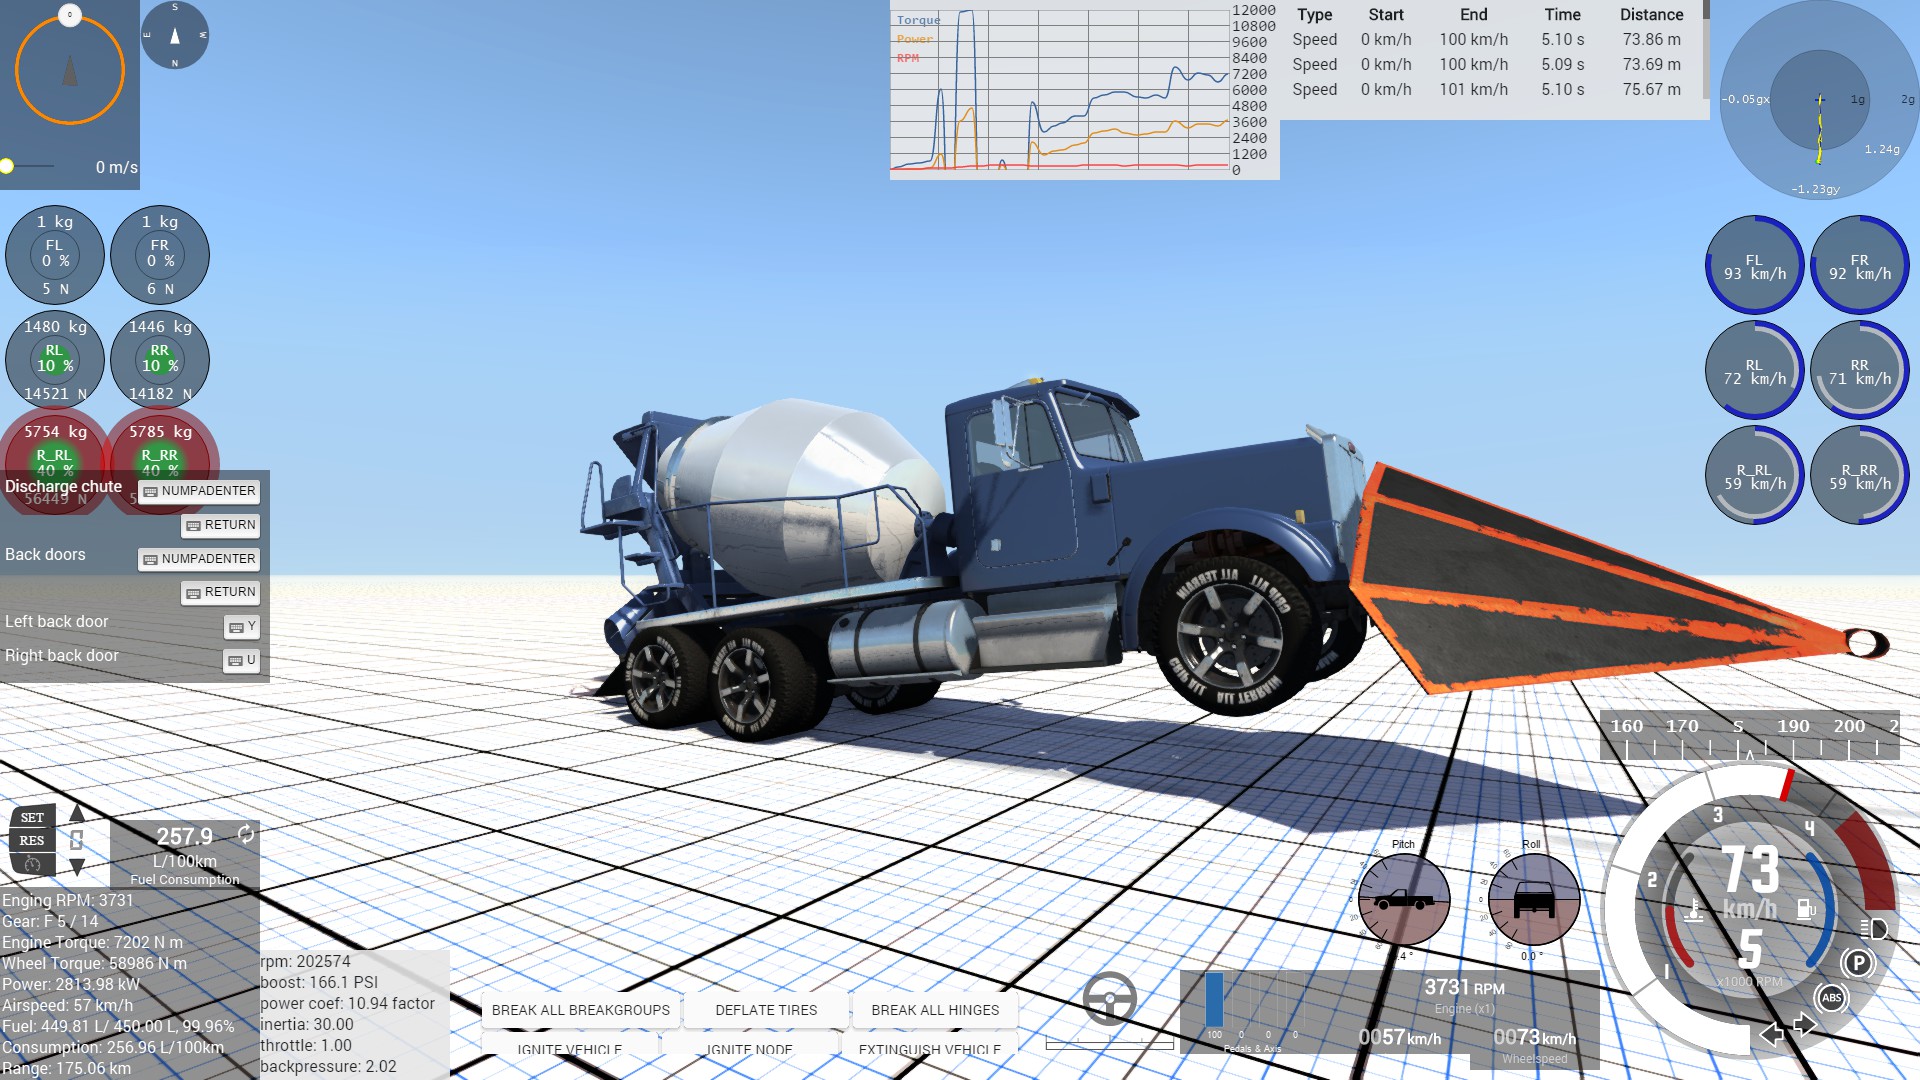Click the Power legend label in graph
The height and width of the screenshot is (1080, 1920).
point(914,39)
